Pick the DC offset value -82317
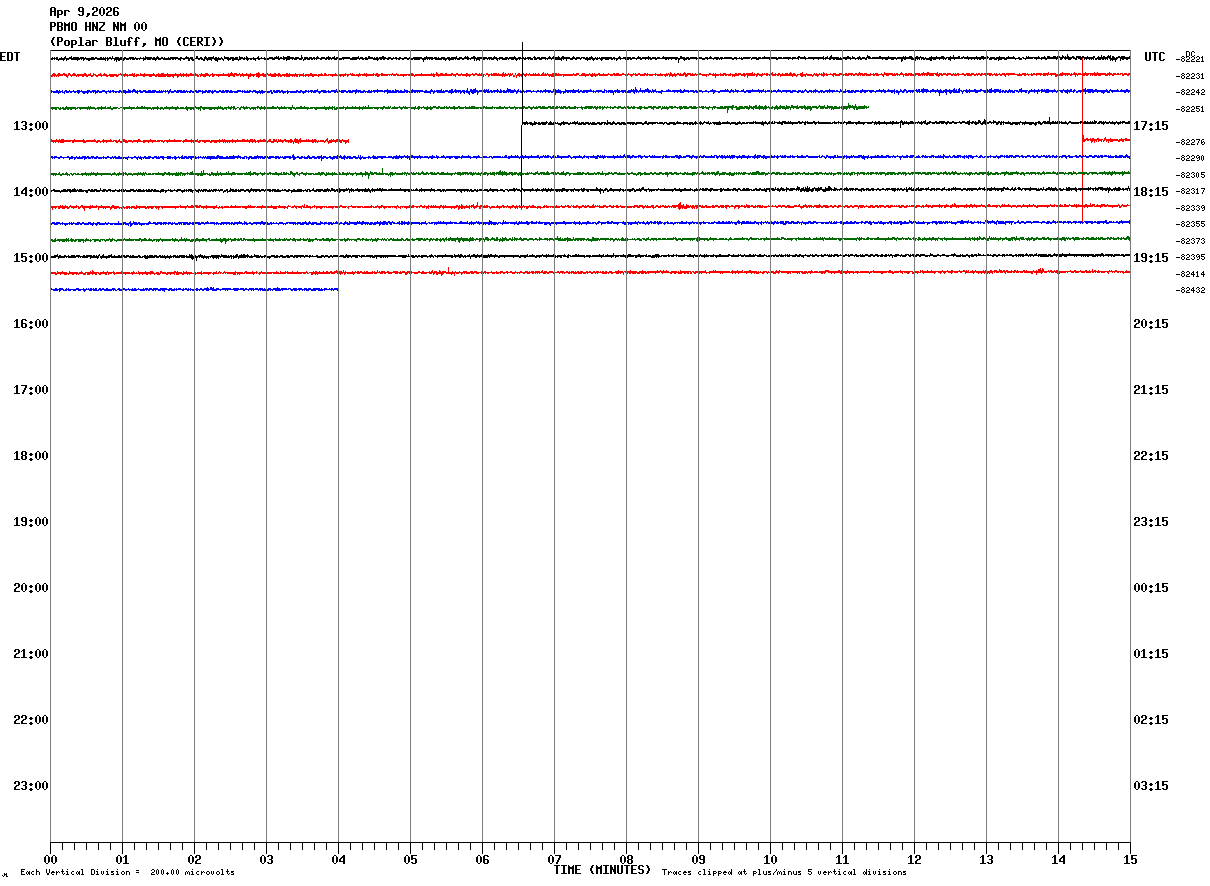Viewport: 1210px width, 886px height. 1191,191
